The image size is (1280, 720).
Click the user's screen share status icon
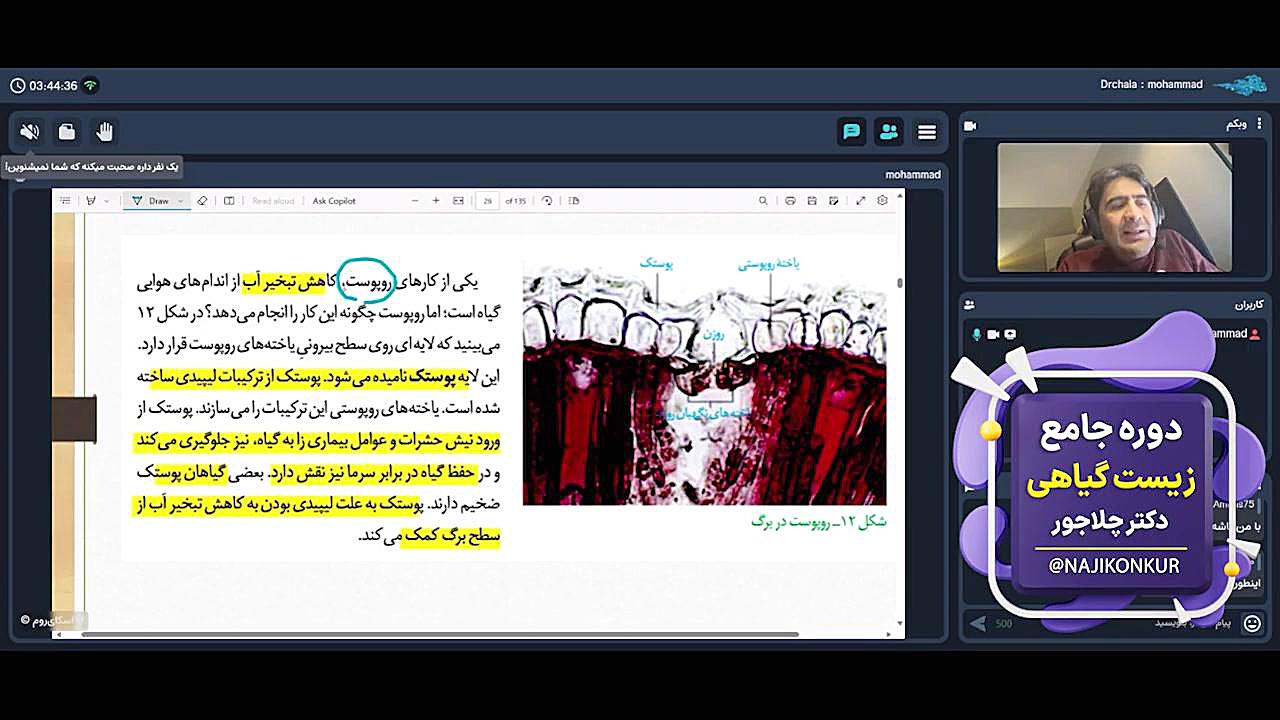pos(1010,334)
